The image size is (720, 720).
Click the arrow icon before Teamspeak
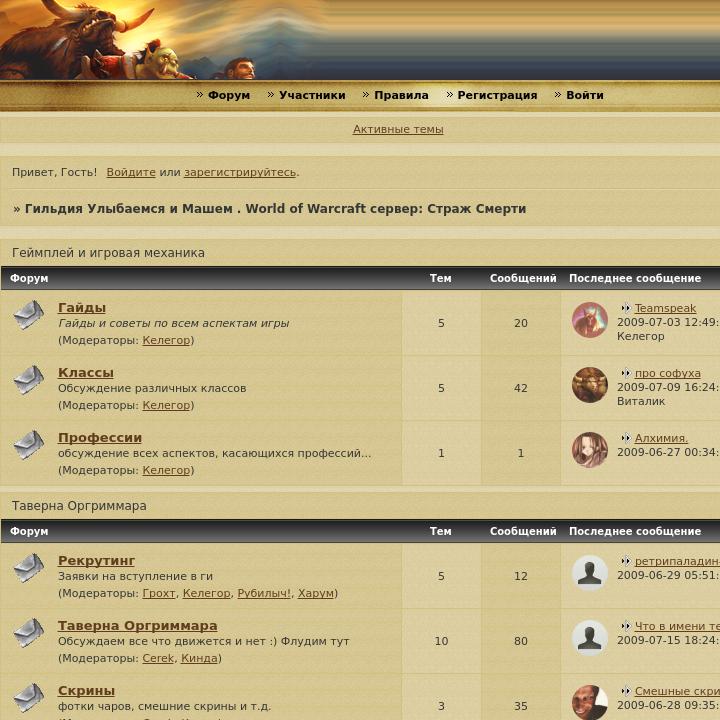[626, 308]
